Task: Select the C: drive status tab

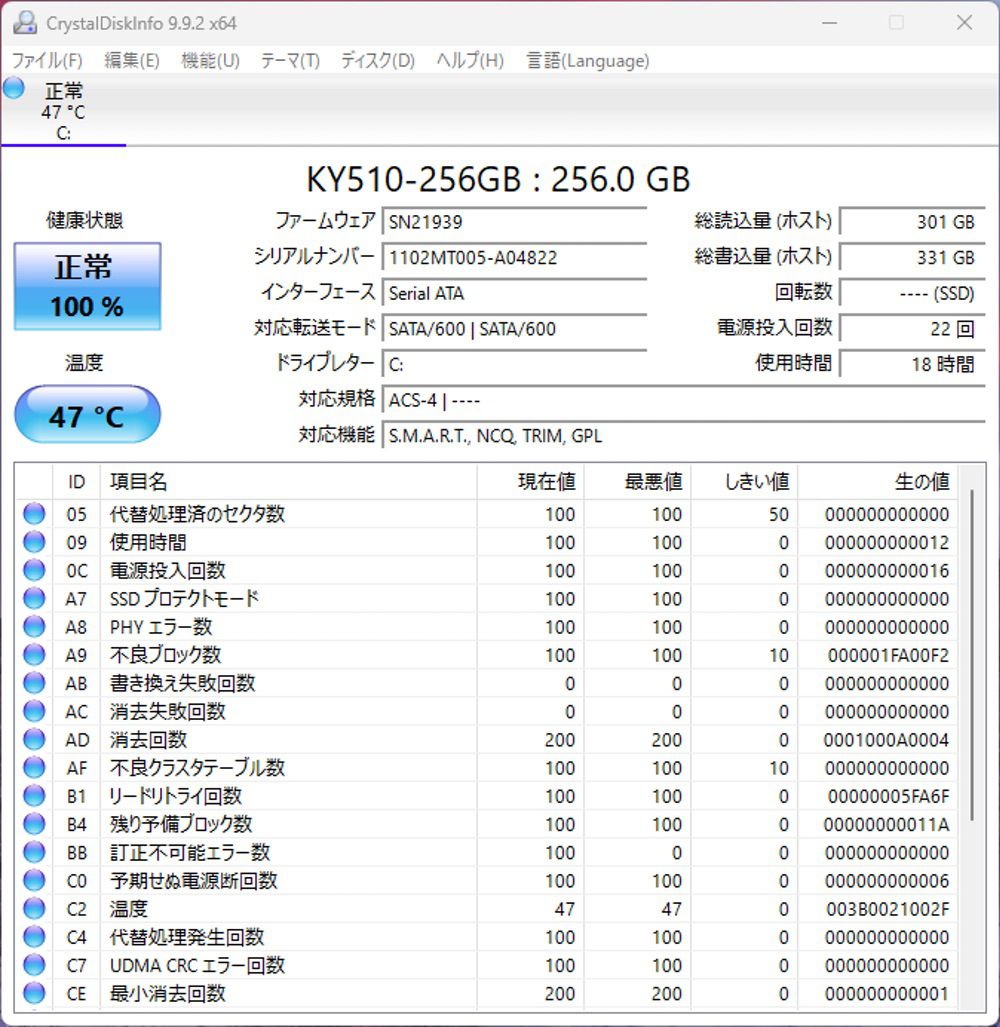Action: [64, 111]
